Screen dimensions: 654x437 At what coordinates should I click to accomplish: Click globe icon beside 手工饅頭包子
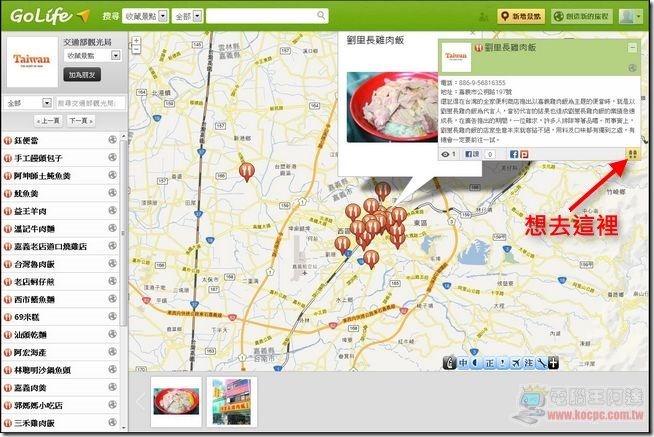pos(112,157)
